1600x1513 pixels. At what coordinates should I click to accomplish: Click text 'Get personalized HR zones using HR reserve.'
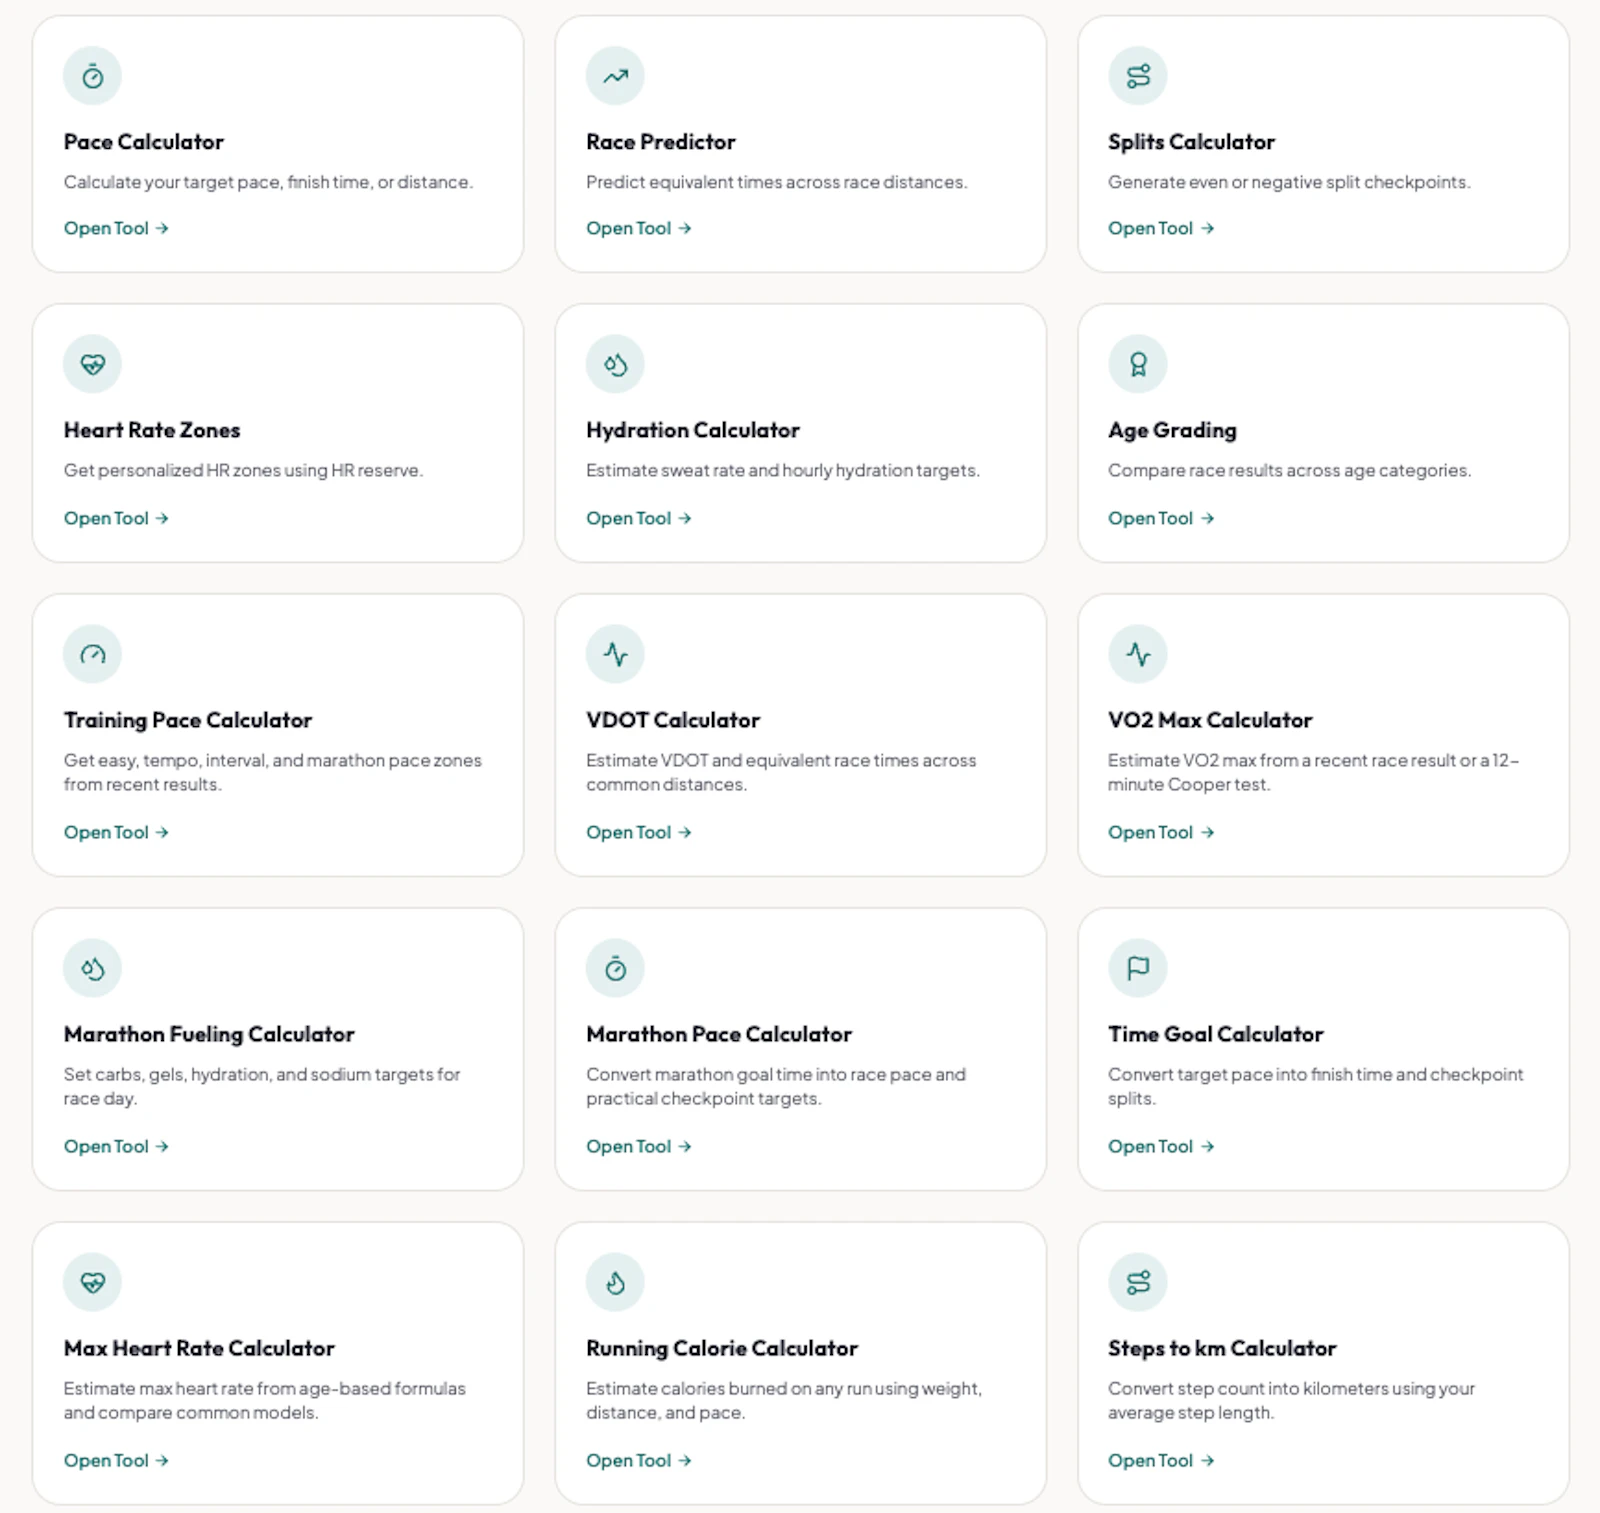(243, 470)
